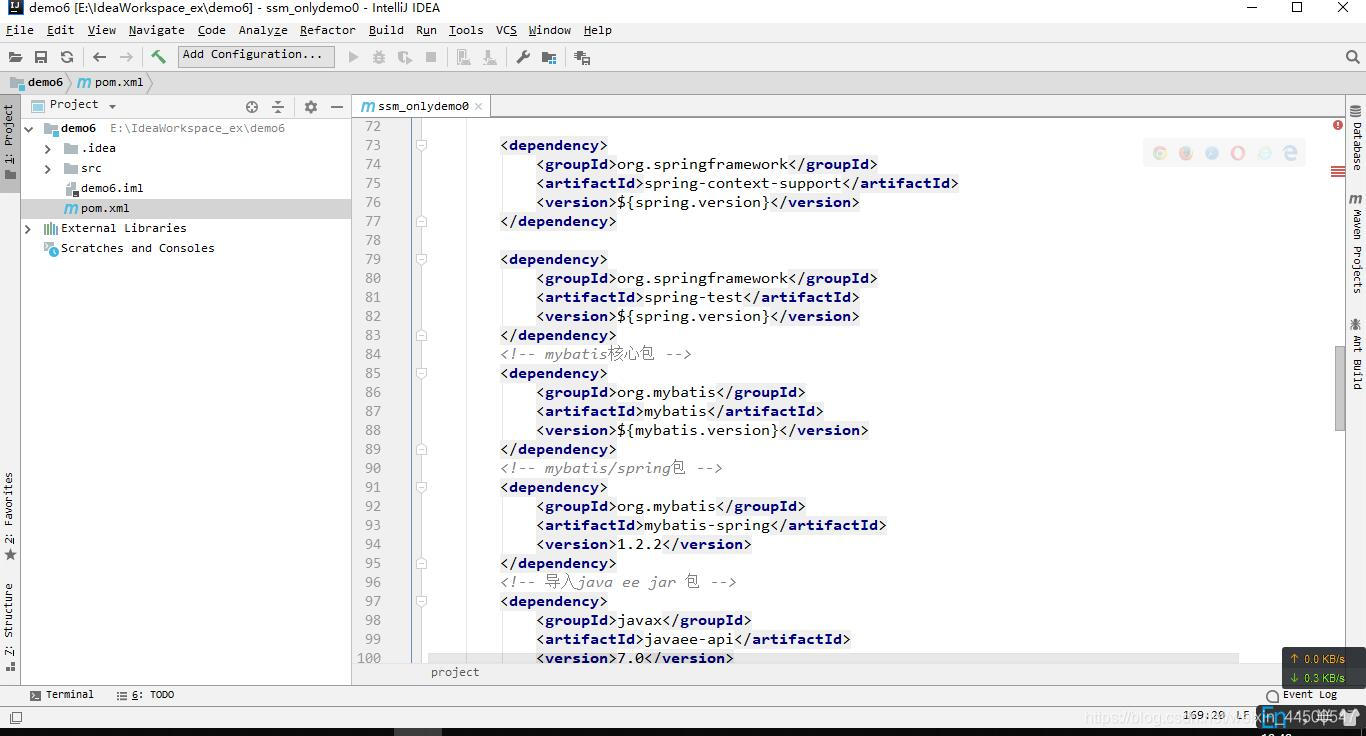The image size is (1366, 736).
Task: Click the Debug bug icon
Action: point(379,57)
